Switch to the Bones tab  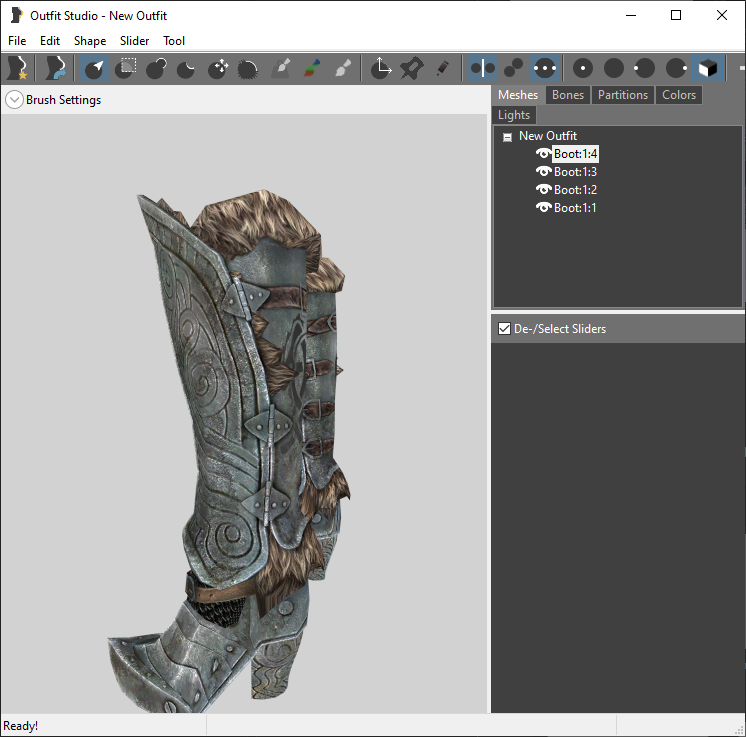tap(568, 95)
